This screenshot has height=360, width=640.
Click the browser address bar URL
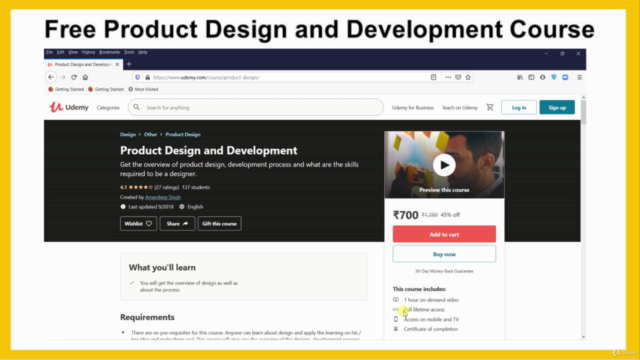pyautogui.click(x=206, y=77)
